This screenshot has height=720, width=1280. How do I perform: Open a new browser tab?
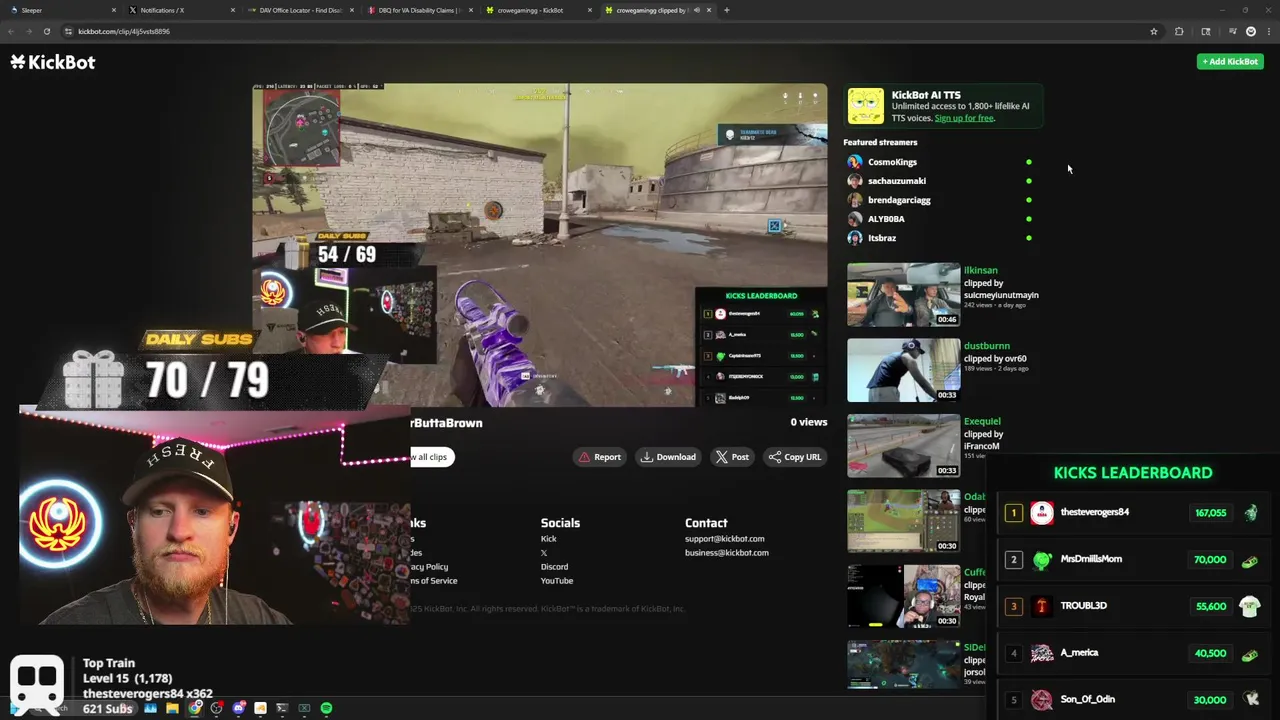point(727,10)
